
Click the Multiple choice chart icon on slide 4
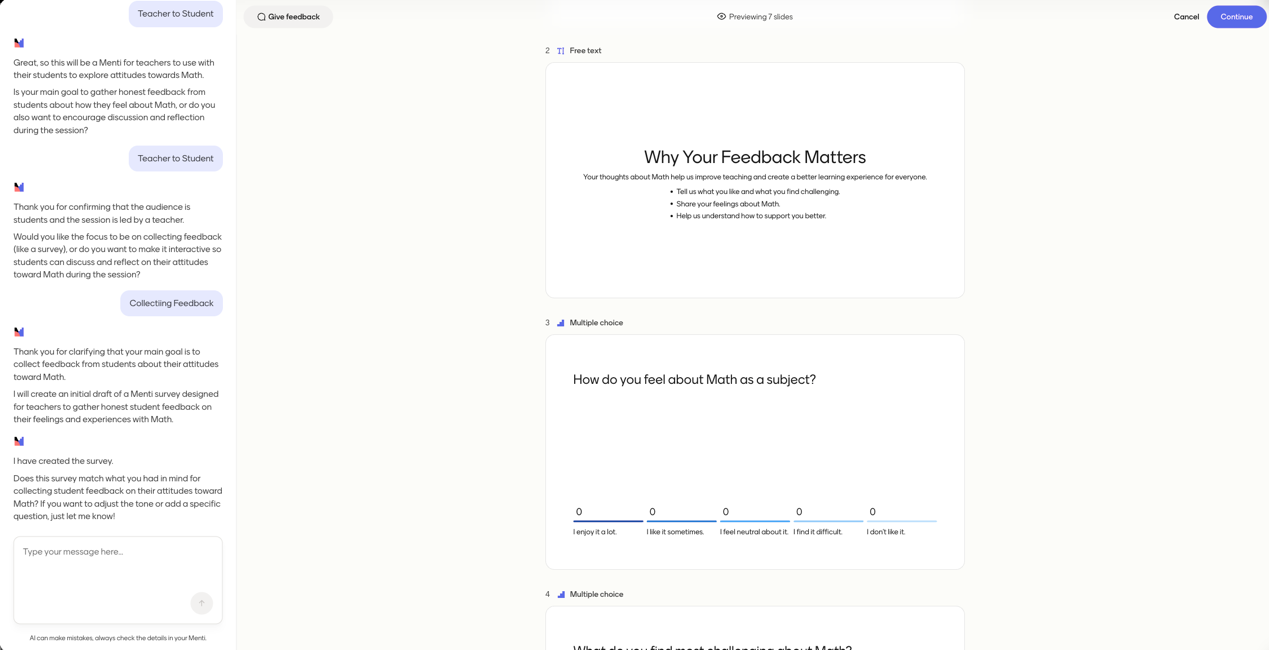pos(561,595)
